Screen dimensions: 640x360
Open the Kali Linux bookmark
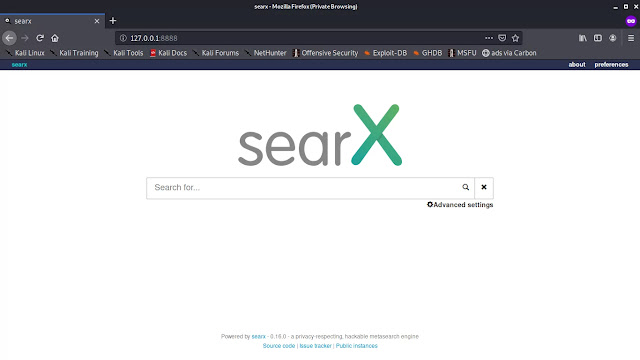pos(25,53)
